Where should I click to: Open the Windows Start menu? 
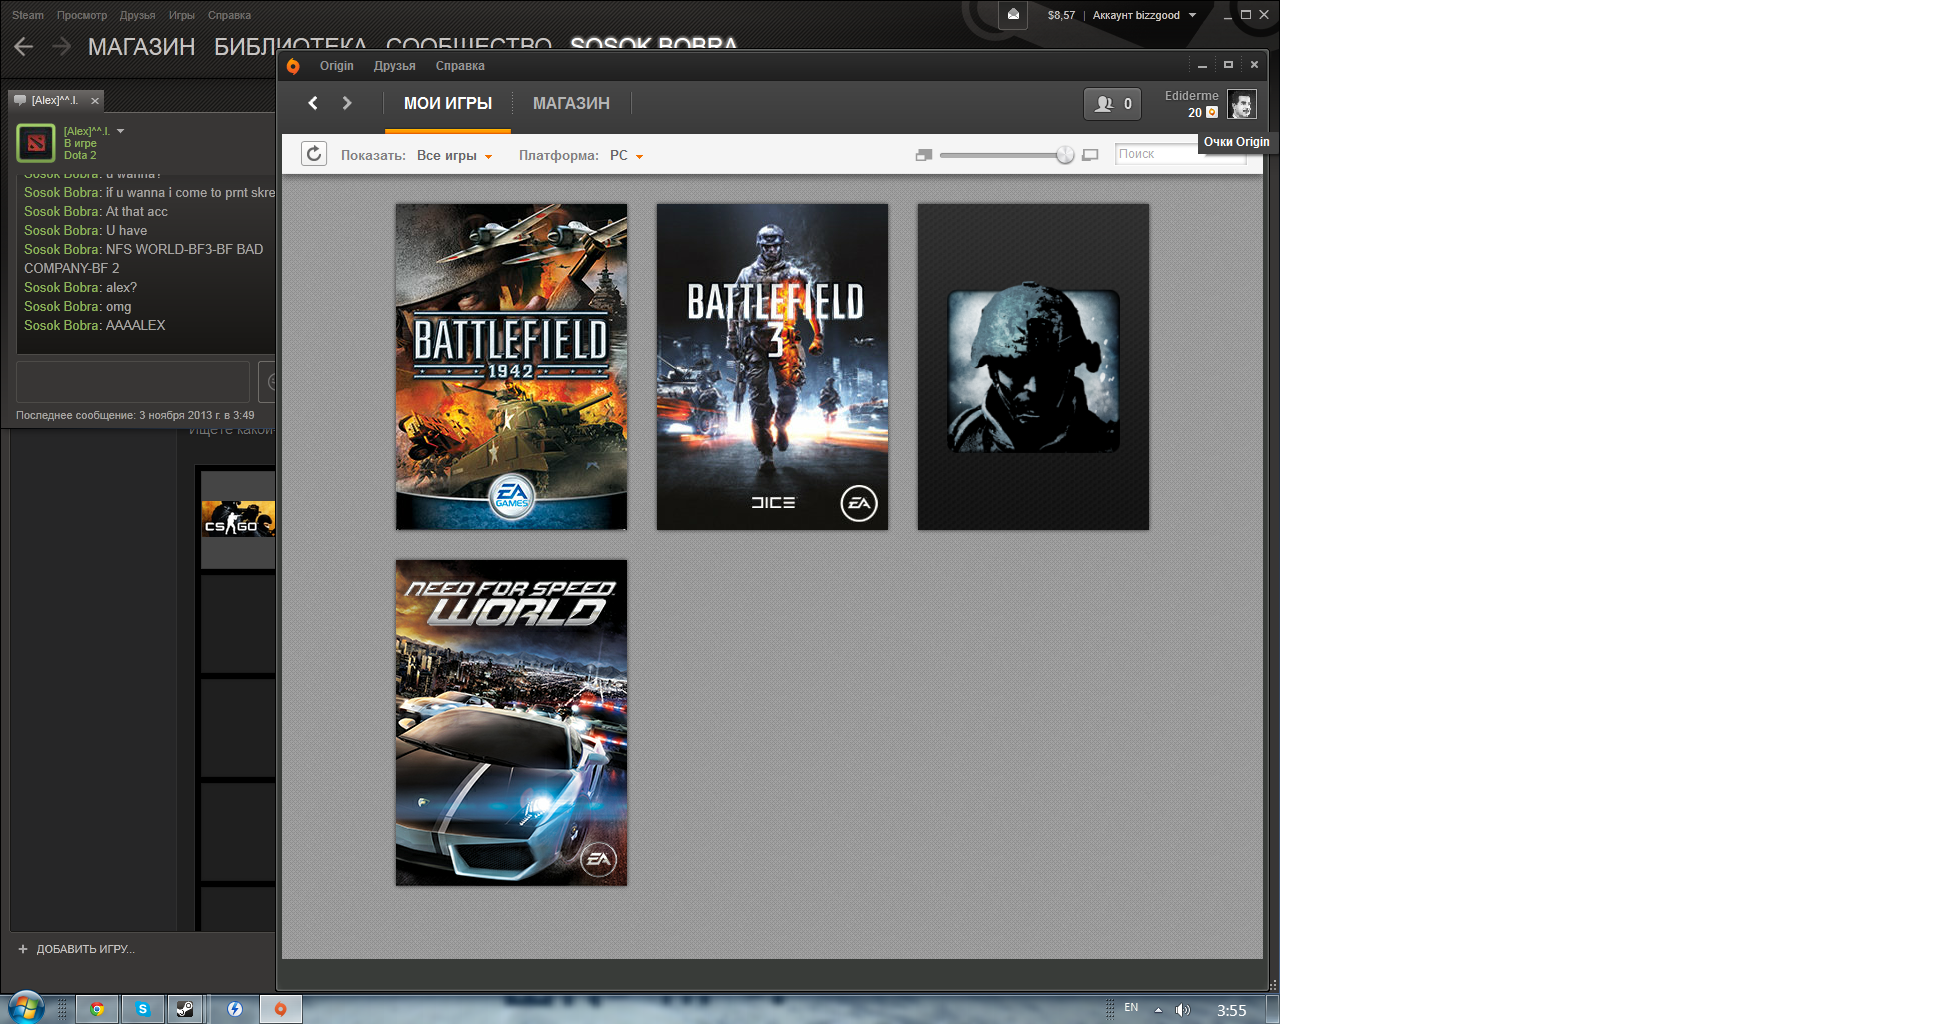pyautogui.click(x=26, y=1008)
